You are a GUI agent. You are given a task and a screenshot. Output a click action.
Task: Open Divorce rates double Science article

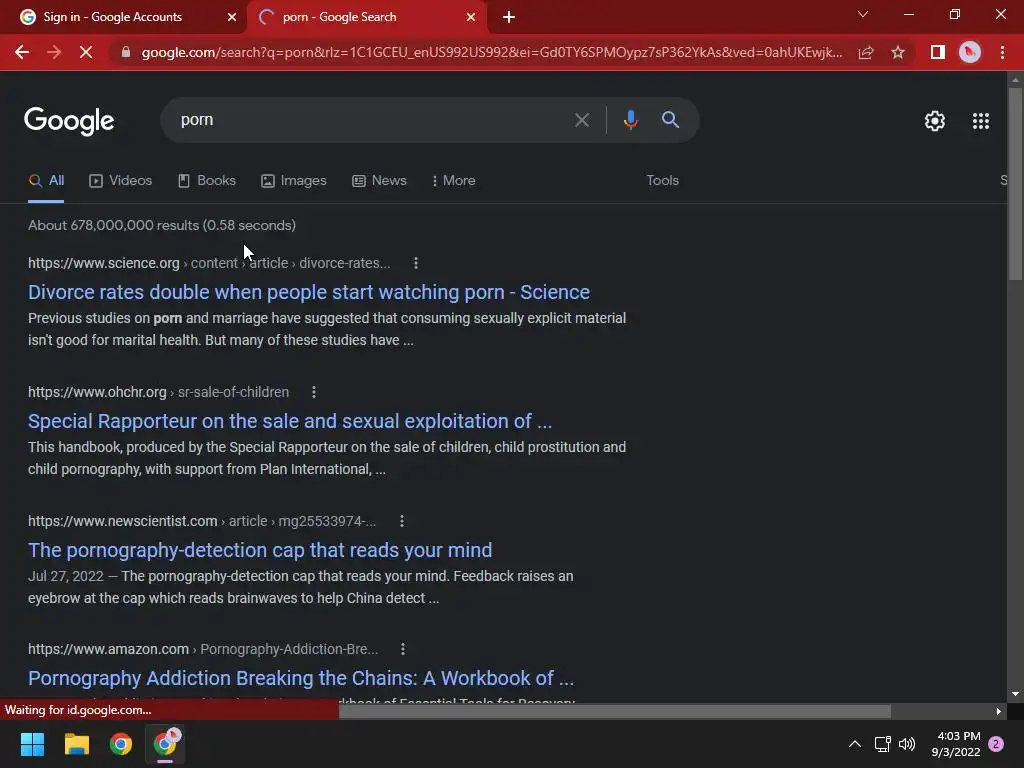point(309,292)
